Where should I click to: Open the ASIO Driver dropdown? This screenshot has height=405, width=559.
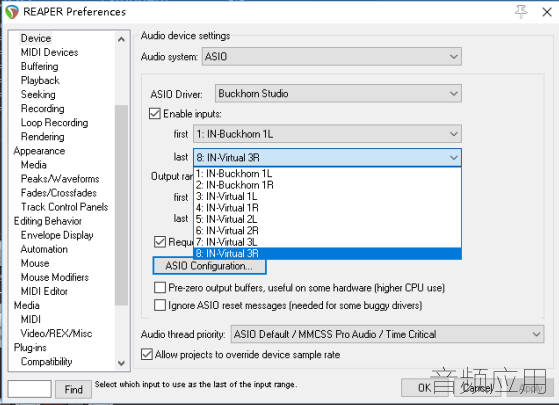pos(338,93)
